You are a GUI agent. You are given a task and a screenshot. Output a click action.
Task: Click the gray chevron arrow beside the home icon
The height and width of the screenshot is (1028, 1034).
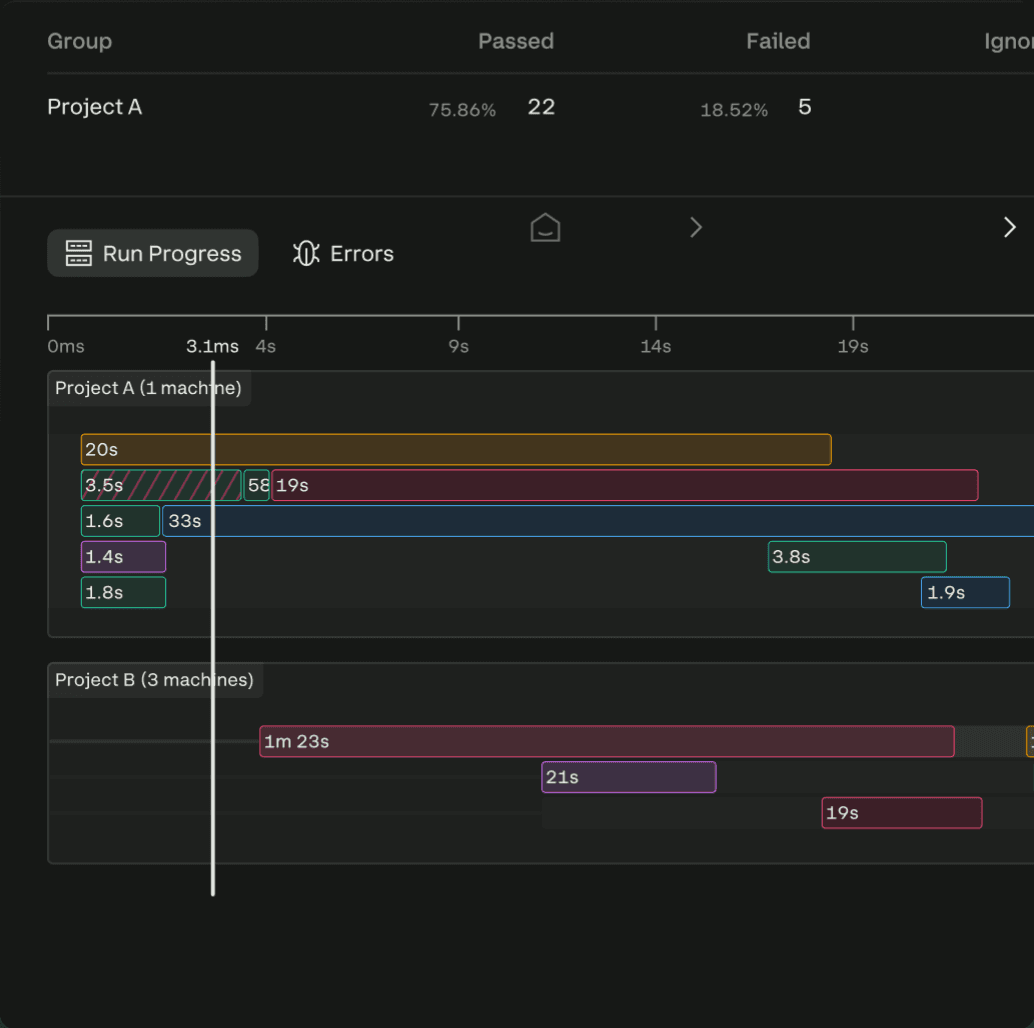(x=696, y=227)
